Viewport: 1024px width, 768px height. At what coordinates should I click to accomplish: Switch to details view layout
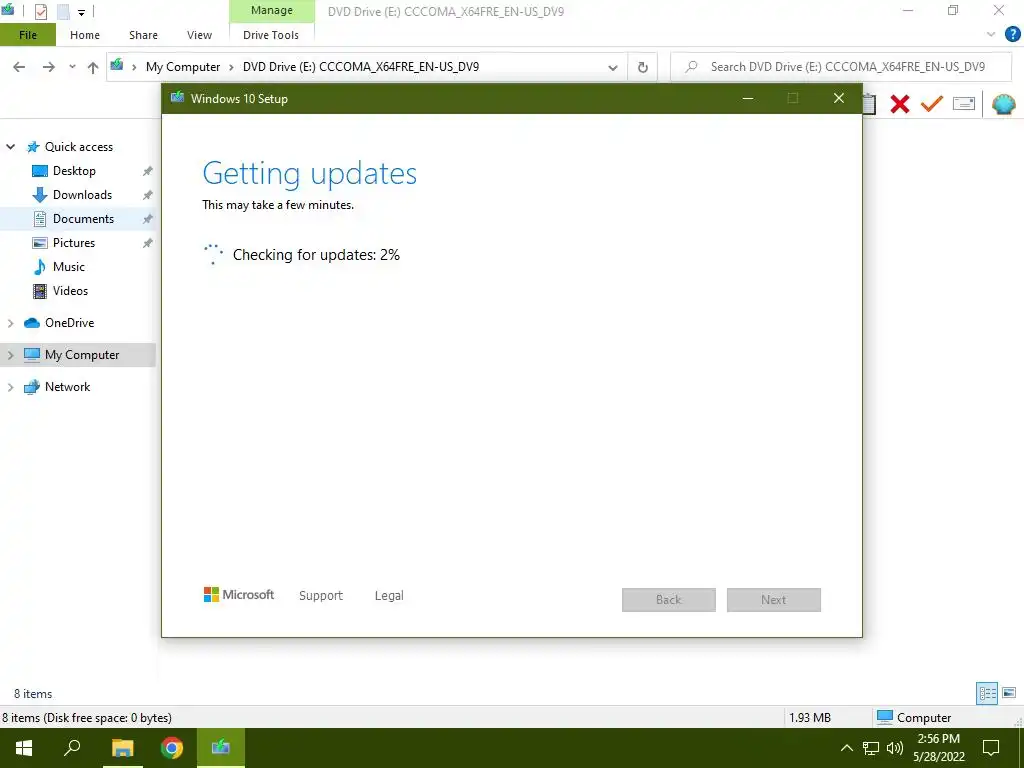[987, 693]
